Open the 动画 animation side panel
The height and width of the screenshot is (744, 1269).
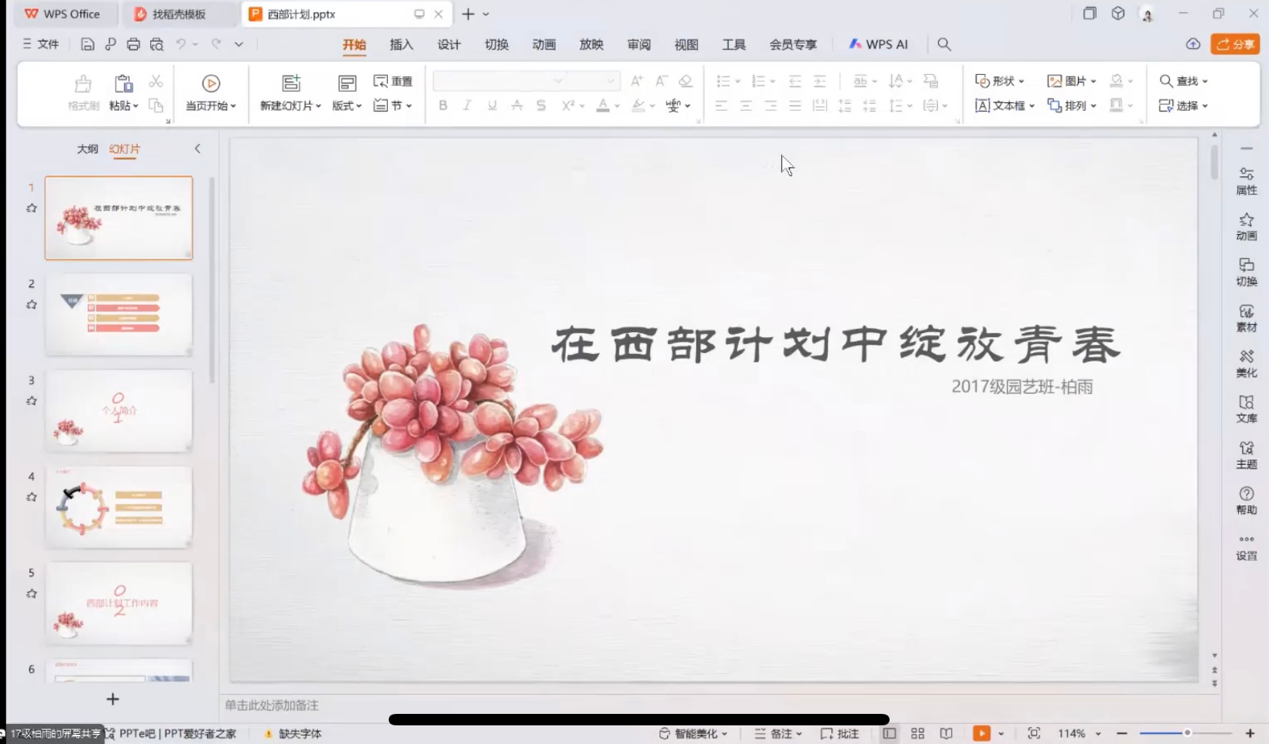1246,225
